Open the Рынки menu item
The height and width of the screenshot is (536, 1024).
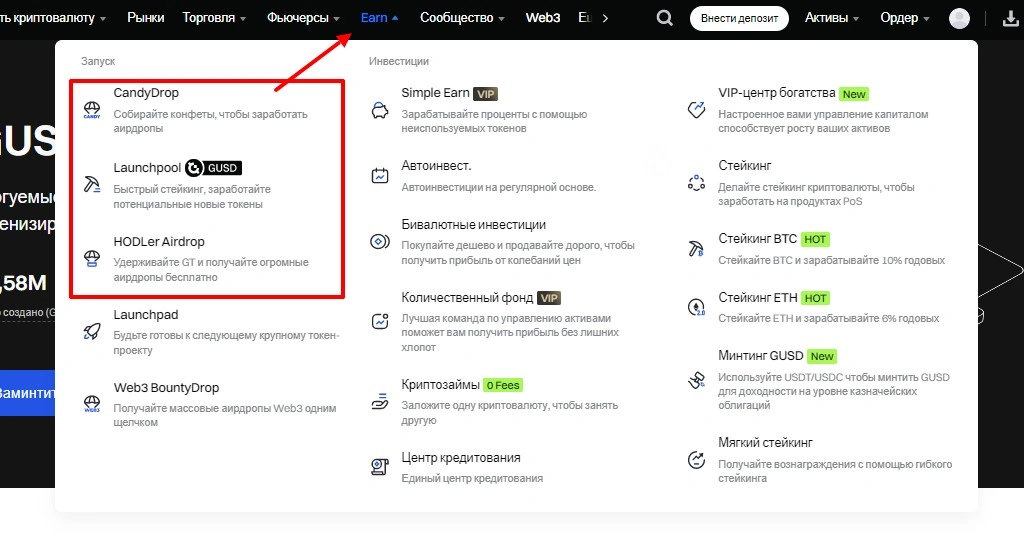[x=146, y=18]
